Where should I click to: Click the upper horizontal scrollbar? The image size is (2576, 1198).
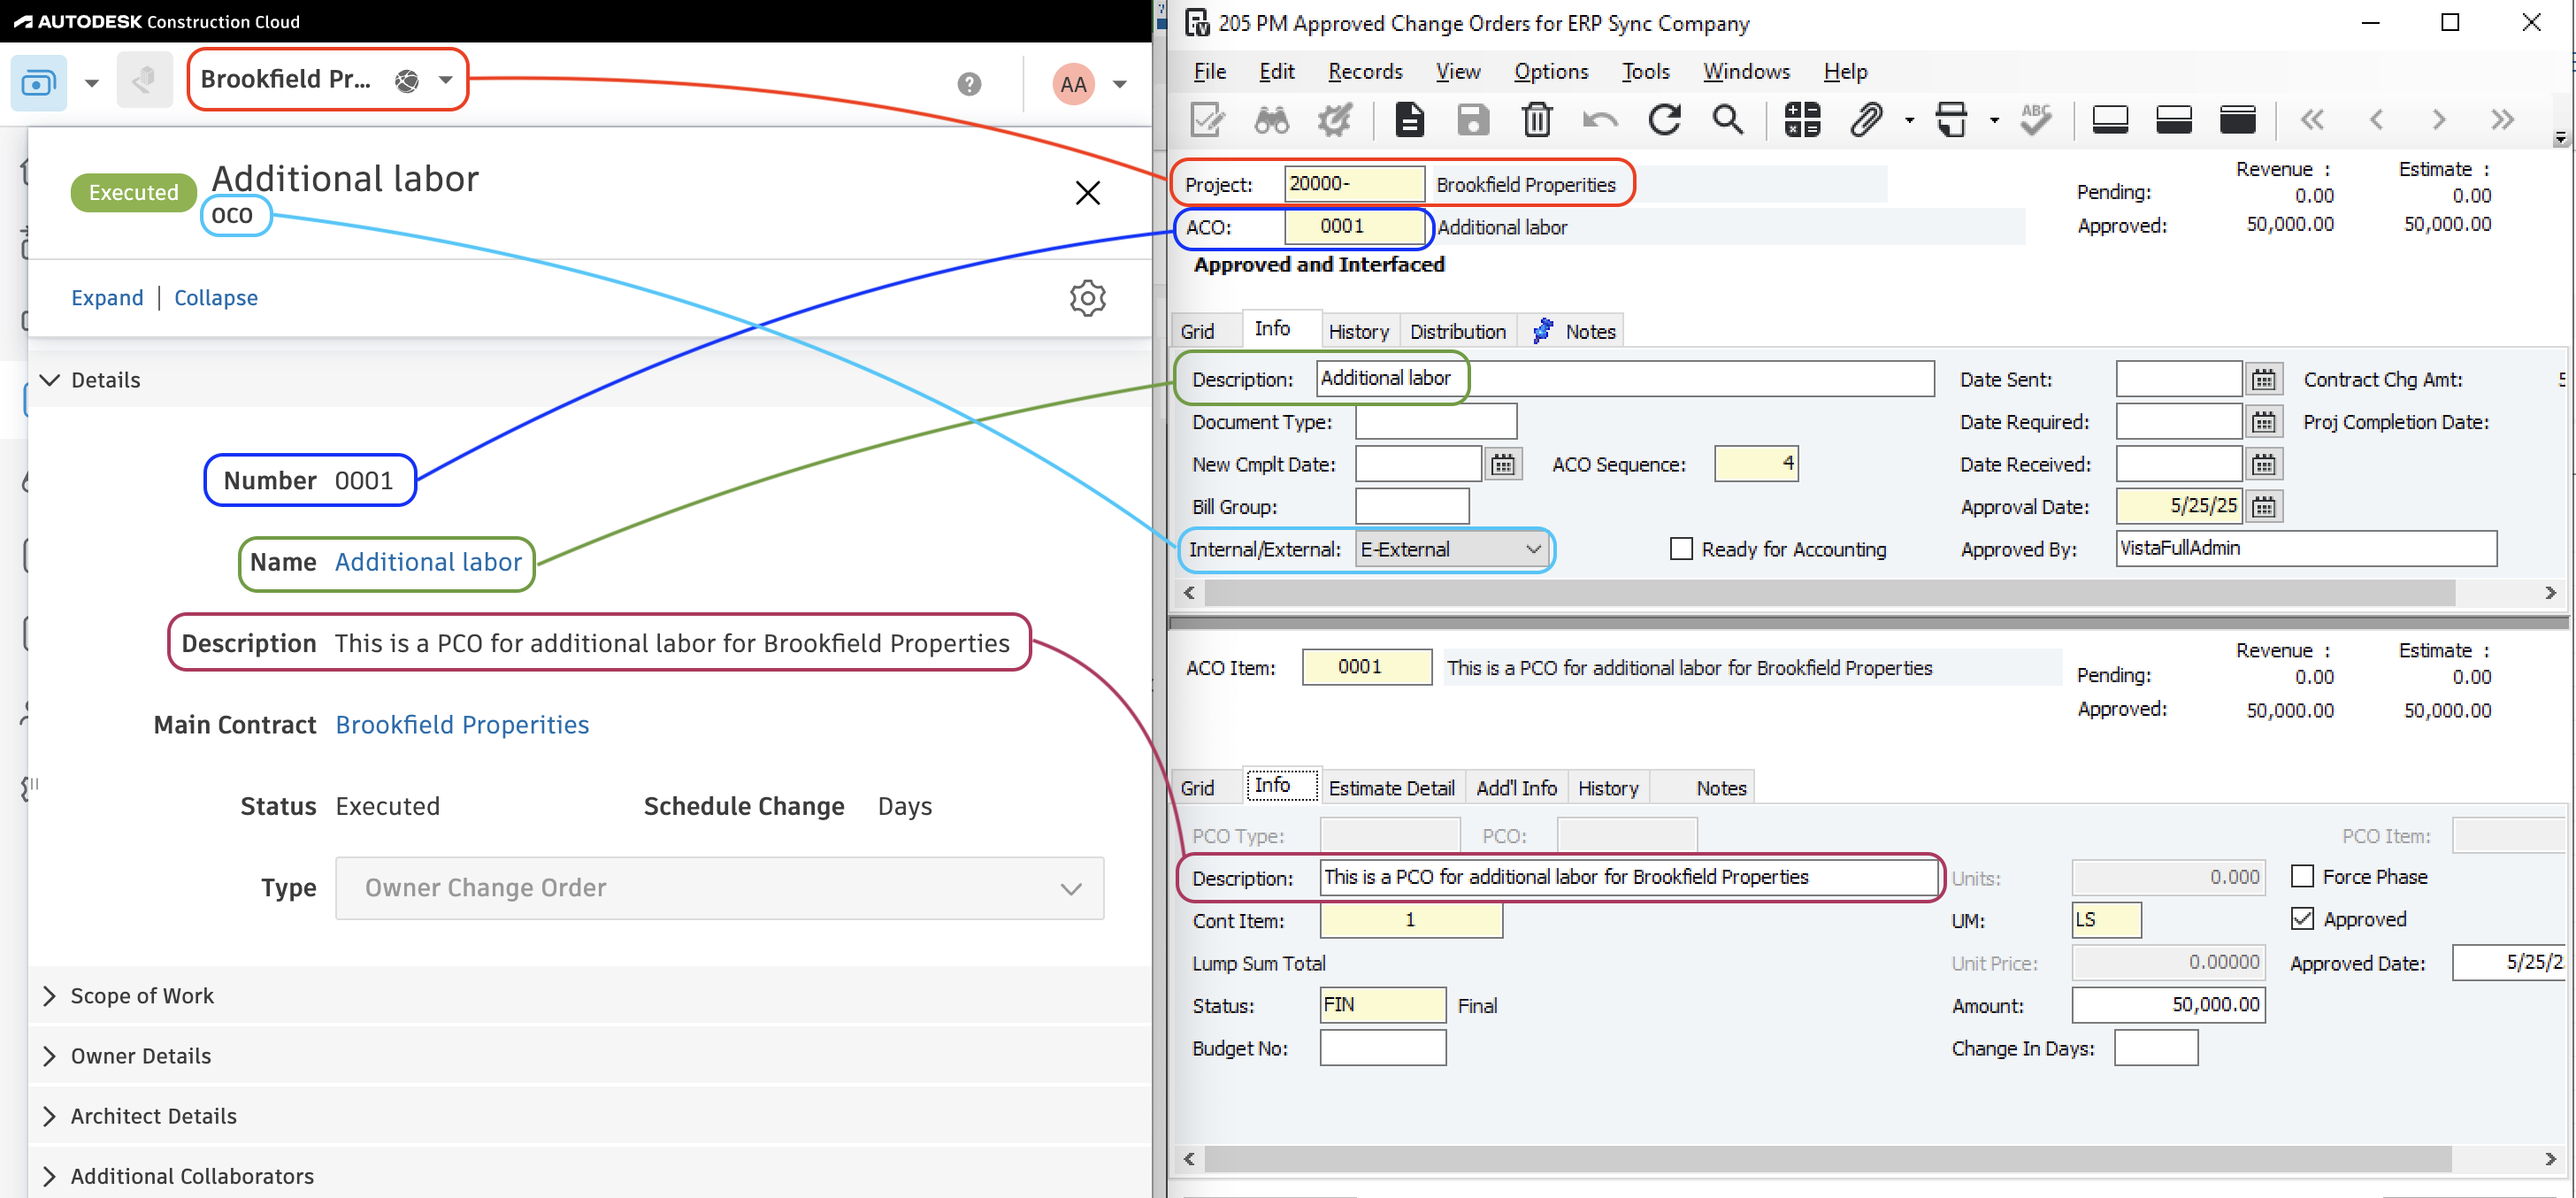point(1830,593)
